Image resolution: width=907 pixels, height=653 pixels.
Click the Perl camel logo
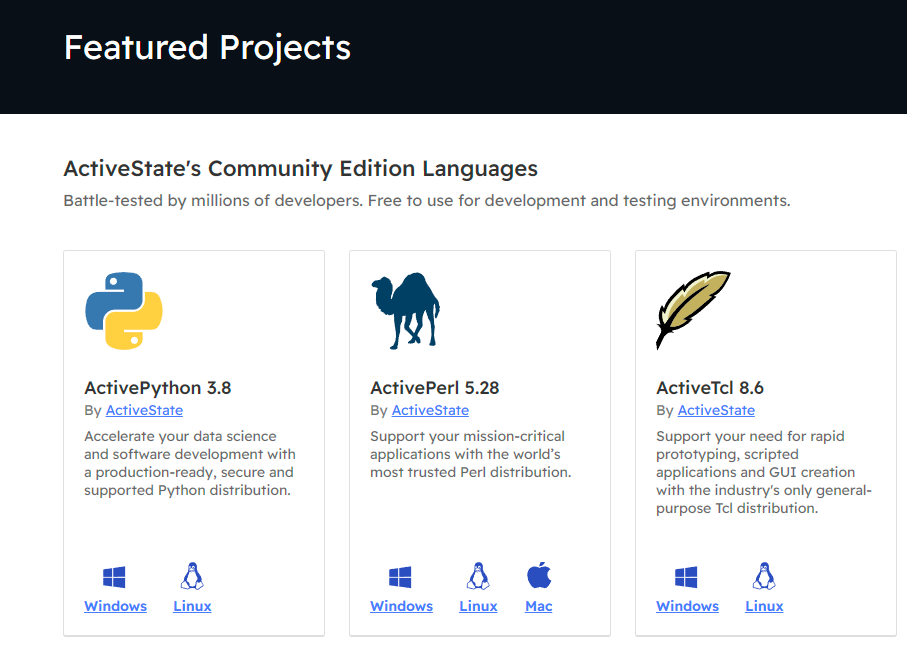[405, 311]
